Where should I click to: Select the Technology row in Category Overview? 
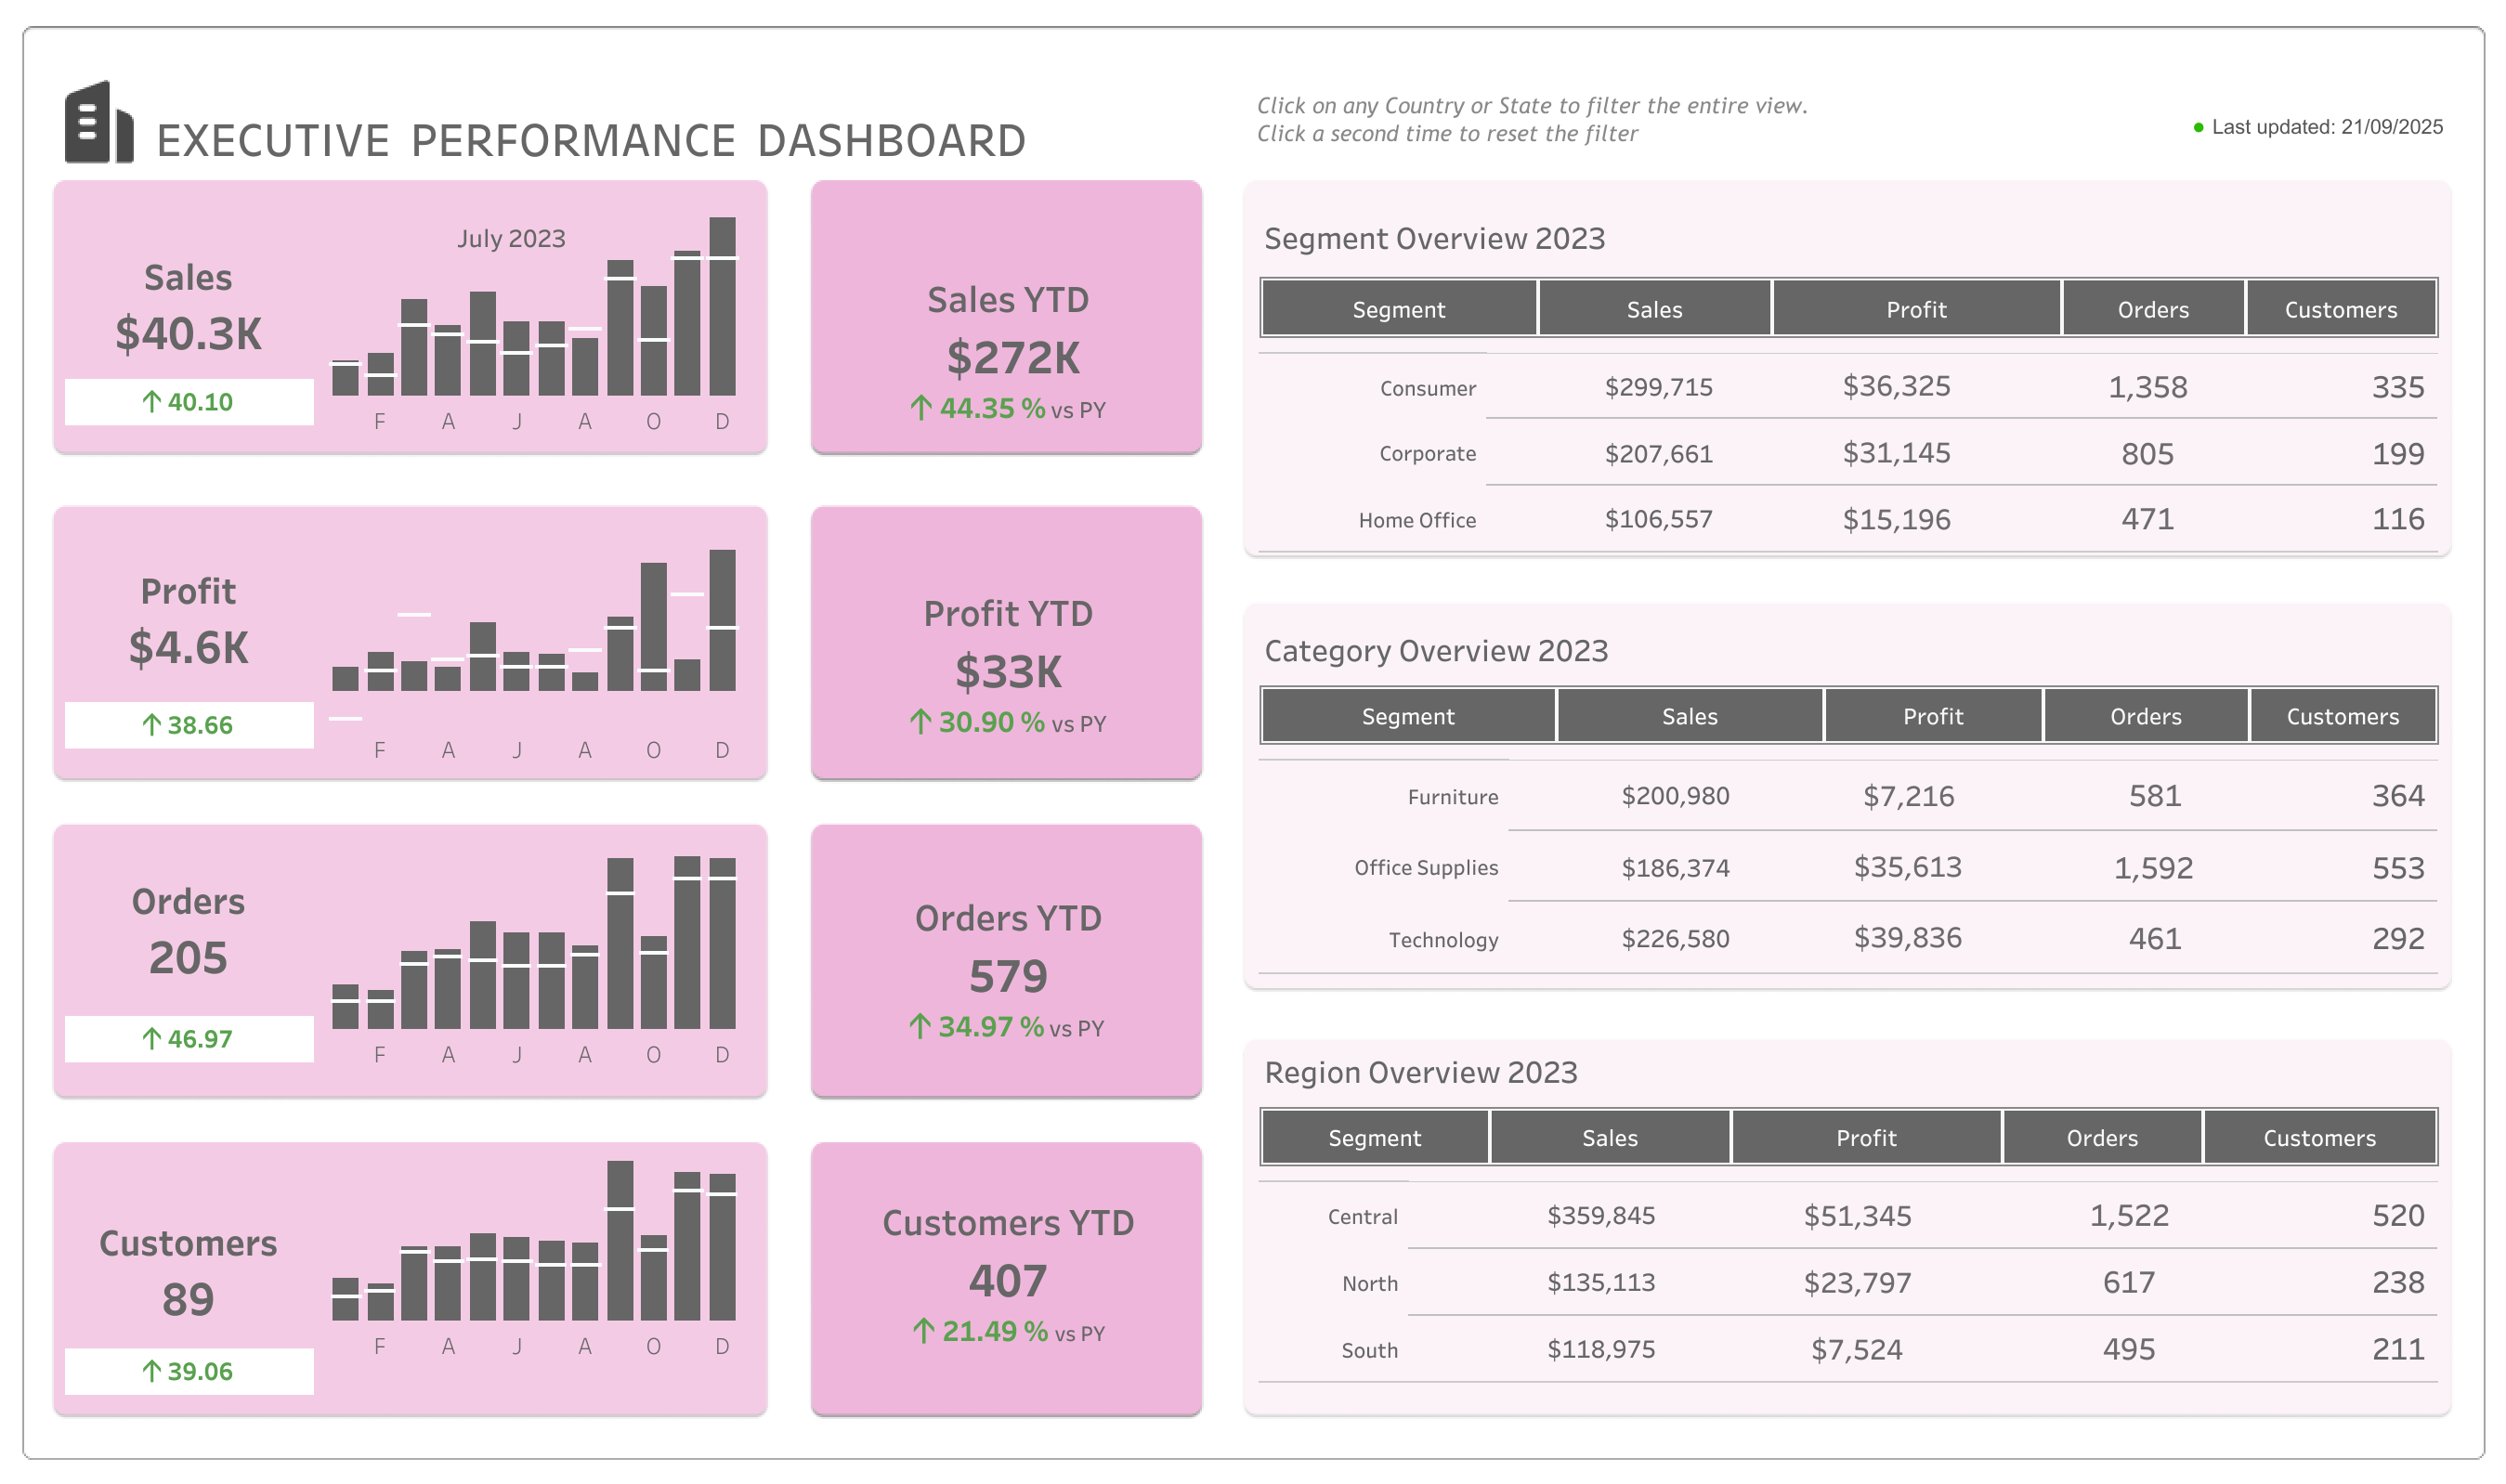tap(1443, 939)
